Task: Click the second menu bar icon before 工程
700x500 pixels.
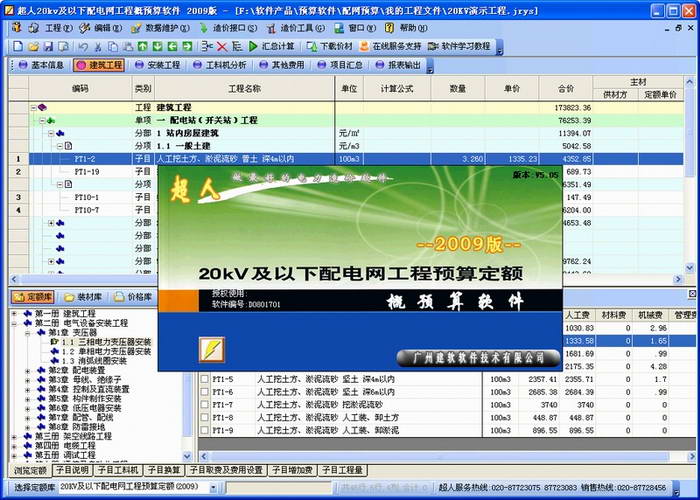Action: point(33,28)
